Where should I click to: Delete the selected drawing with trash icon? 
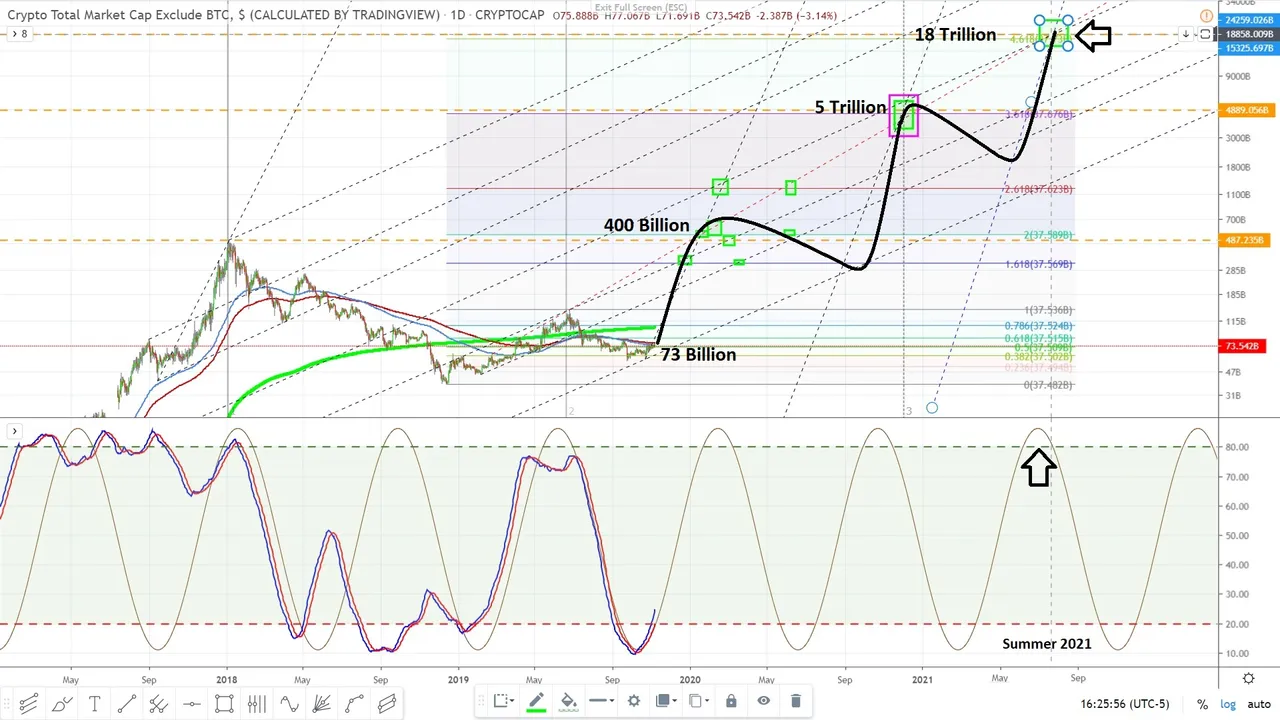tap(796, 701)
